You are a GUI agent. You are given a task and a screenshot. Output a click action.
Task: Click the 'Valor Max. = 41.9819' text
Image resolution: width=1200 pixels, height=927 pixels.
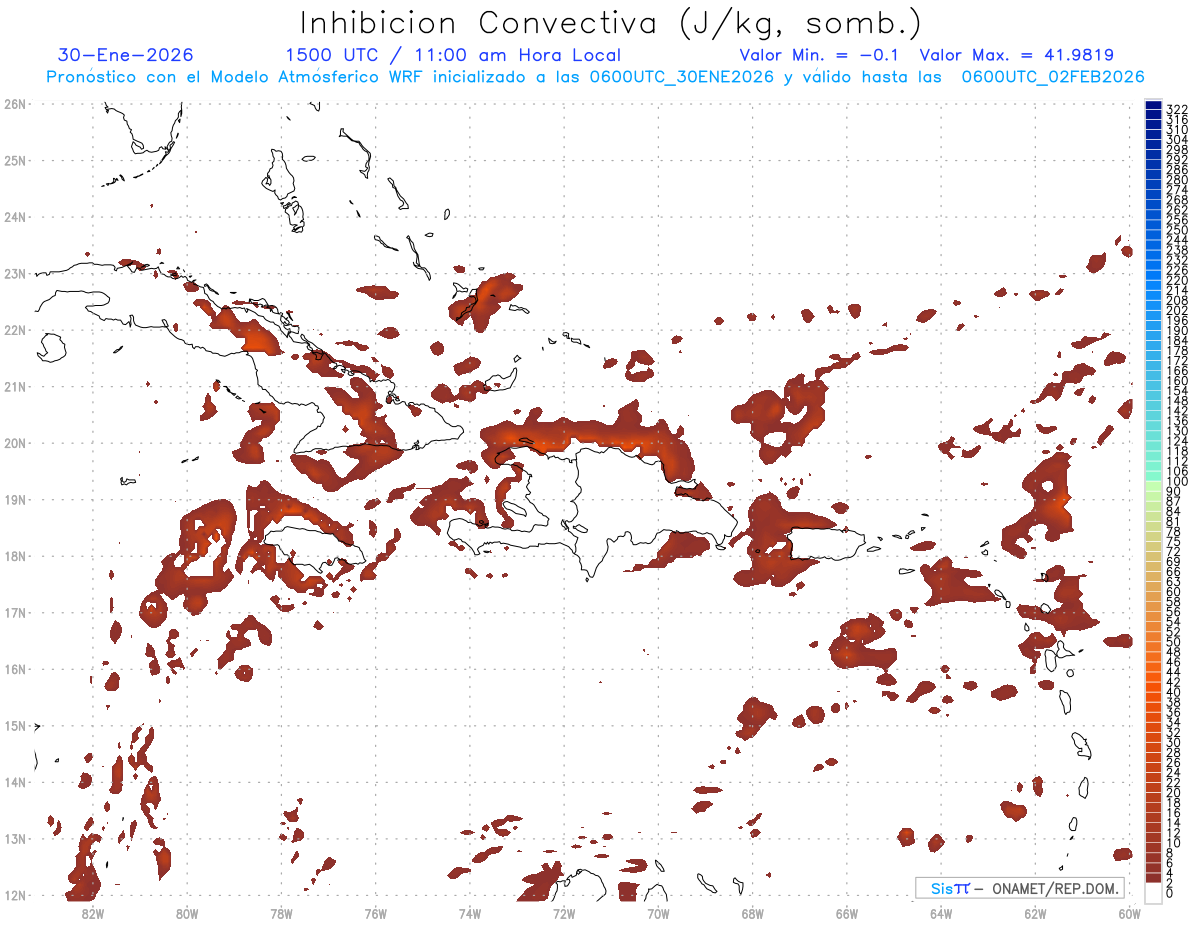(x=1016, y=55)
